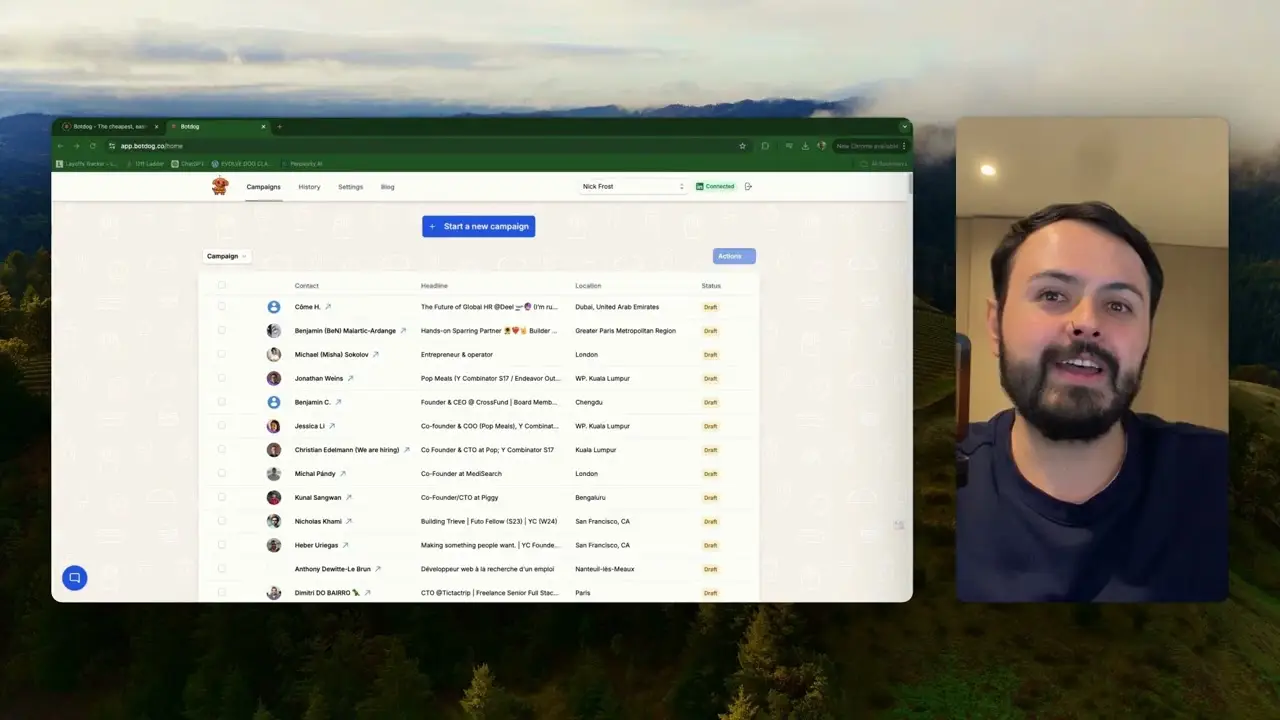Open Kunal Sangwan's external profile arrow

click(x=349, y=497)
